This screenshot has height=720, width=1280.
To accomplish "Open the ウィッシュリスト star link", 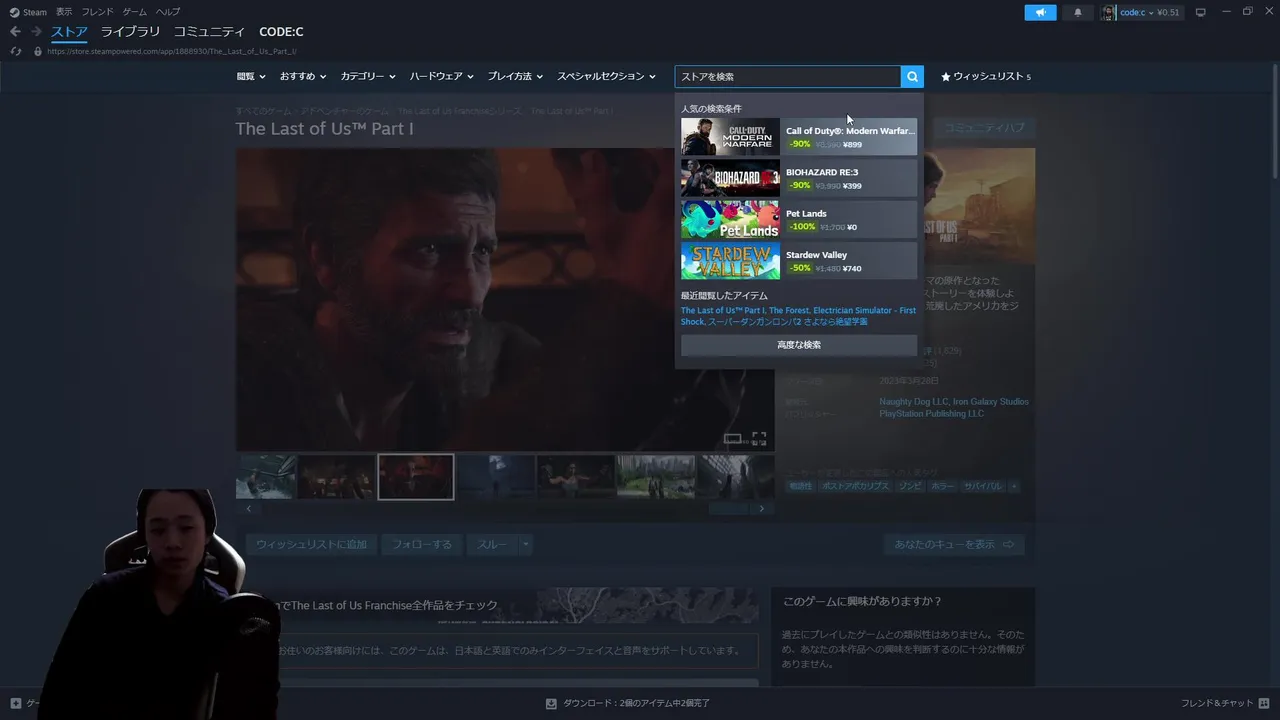I will (x=986, y=76).
